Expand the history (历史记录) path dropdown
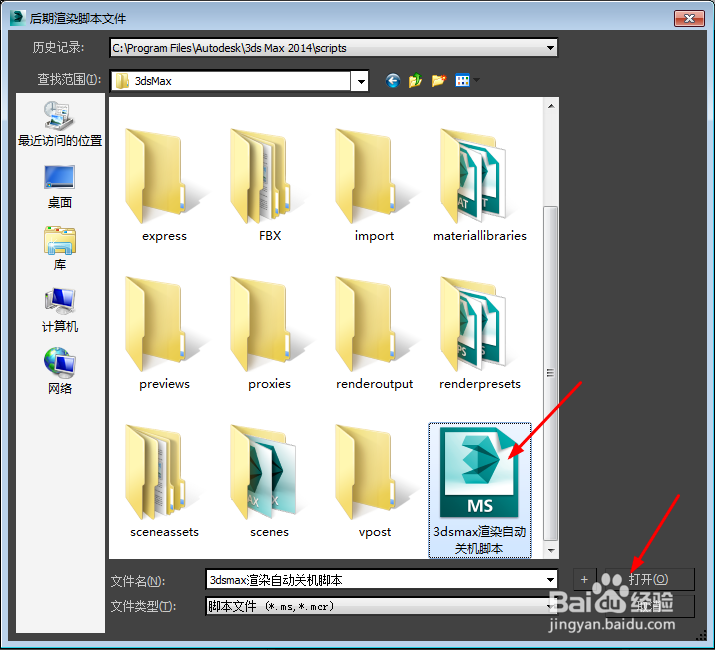715x650 pixels. (550, 48)
